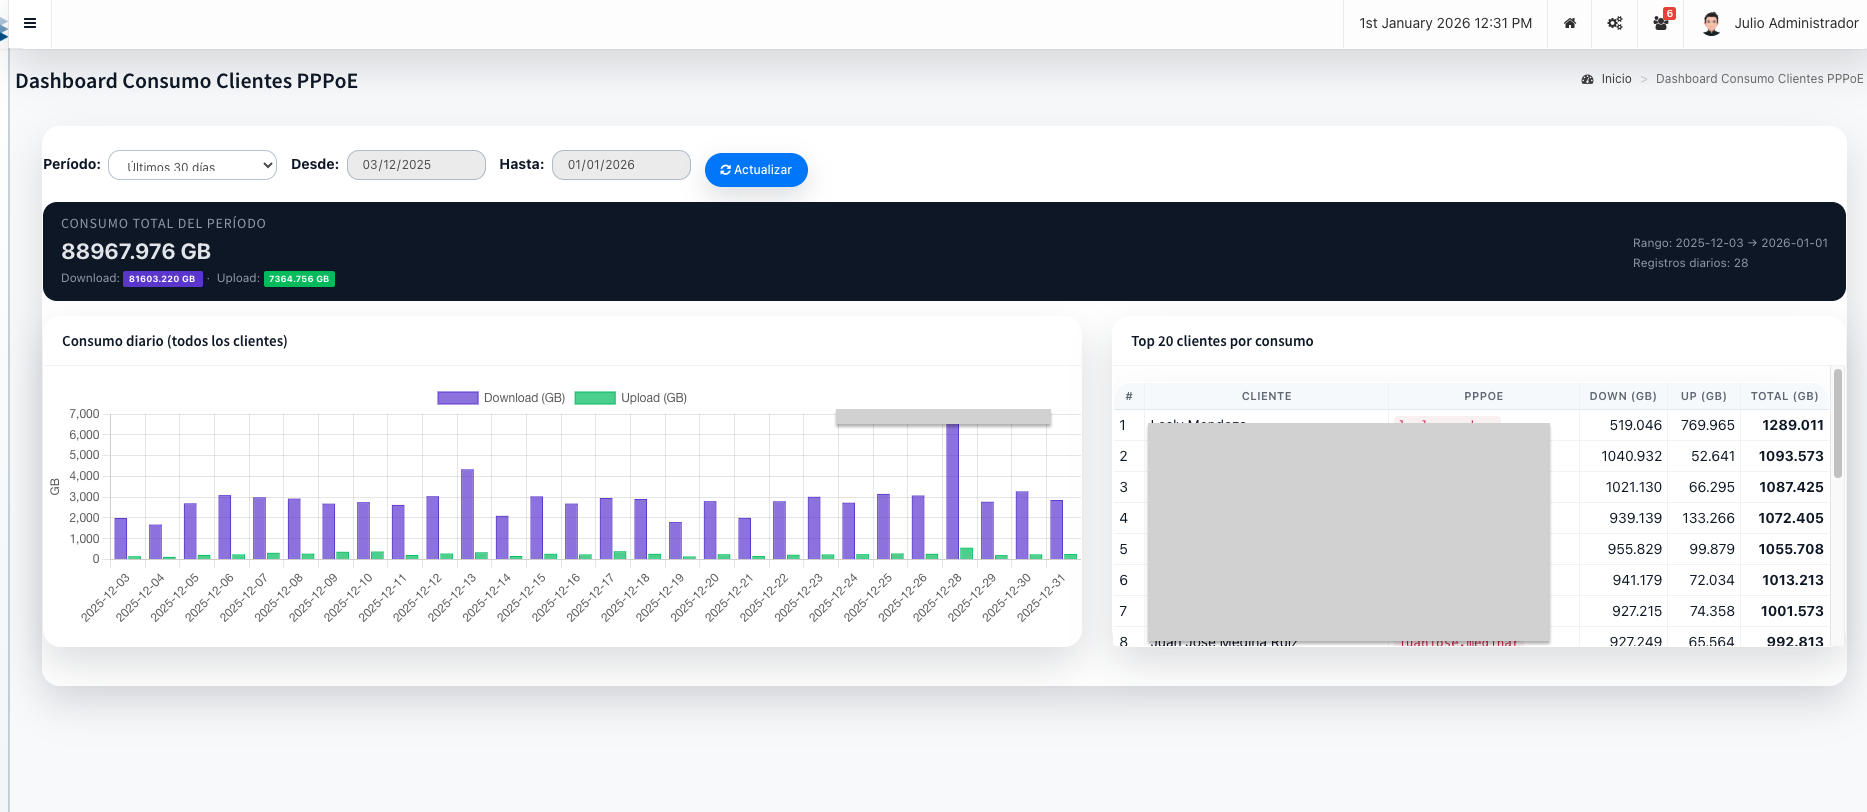Image resolution: width=1867 pixels, height=812 pixels.
Task: Click the green Upload total badge
Action: tap(299, 279)
